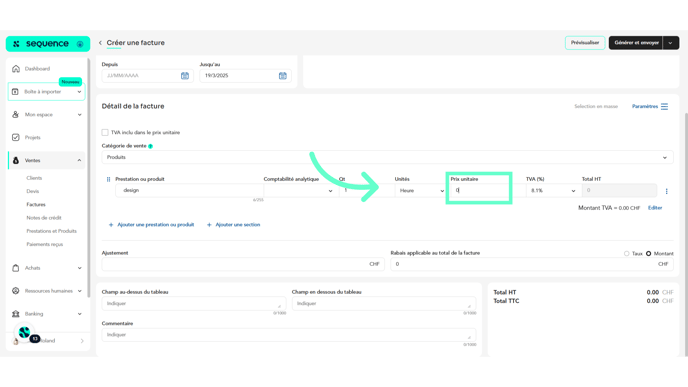Screen dimensions: 688x387
Task: Click the Champ au-dessus du tableau textarea
Action: [194, 304]
